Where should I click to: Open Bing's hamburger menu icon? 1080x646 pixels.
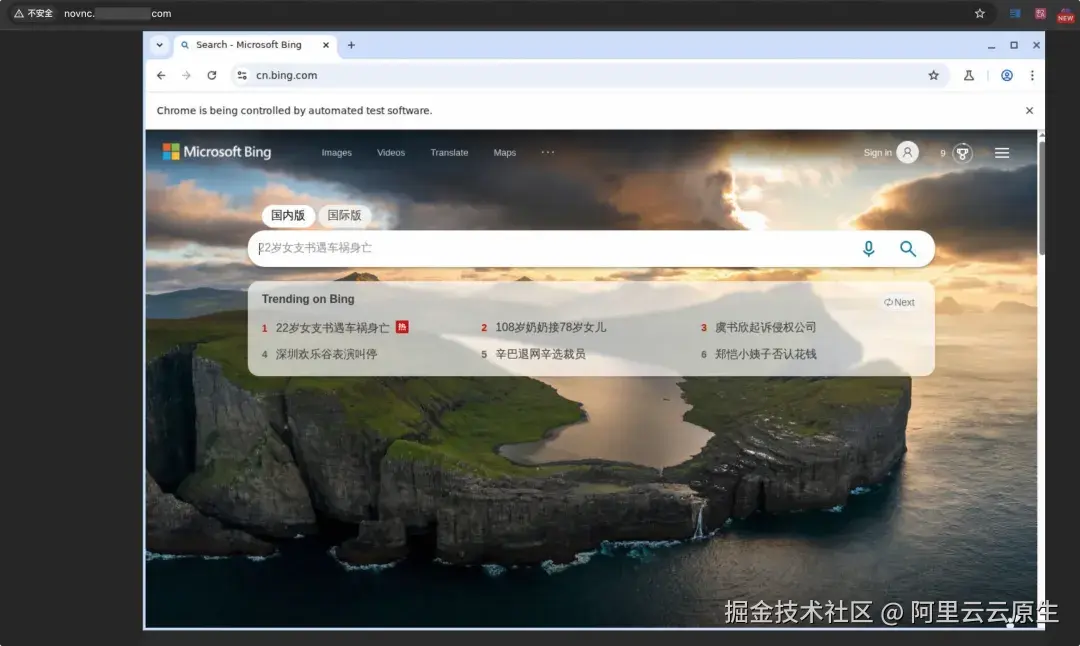click(x=1001, y=152)
